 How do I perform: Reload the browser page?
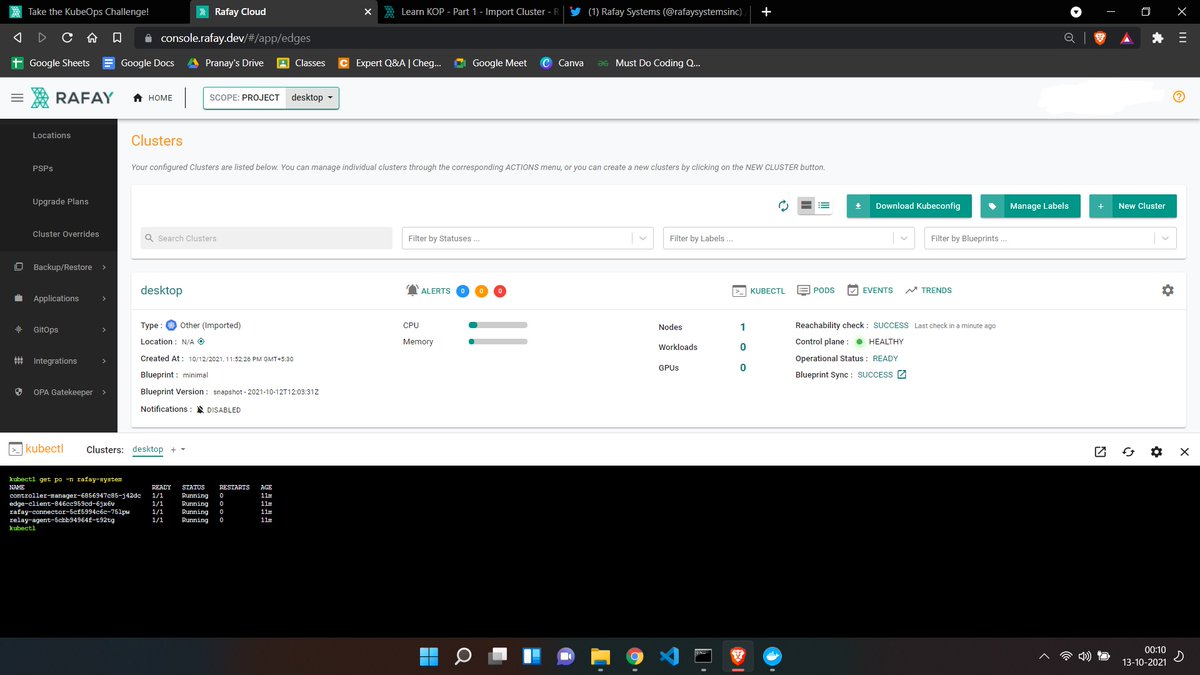66,38
